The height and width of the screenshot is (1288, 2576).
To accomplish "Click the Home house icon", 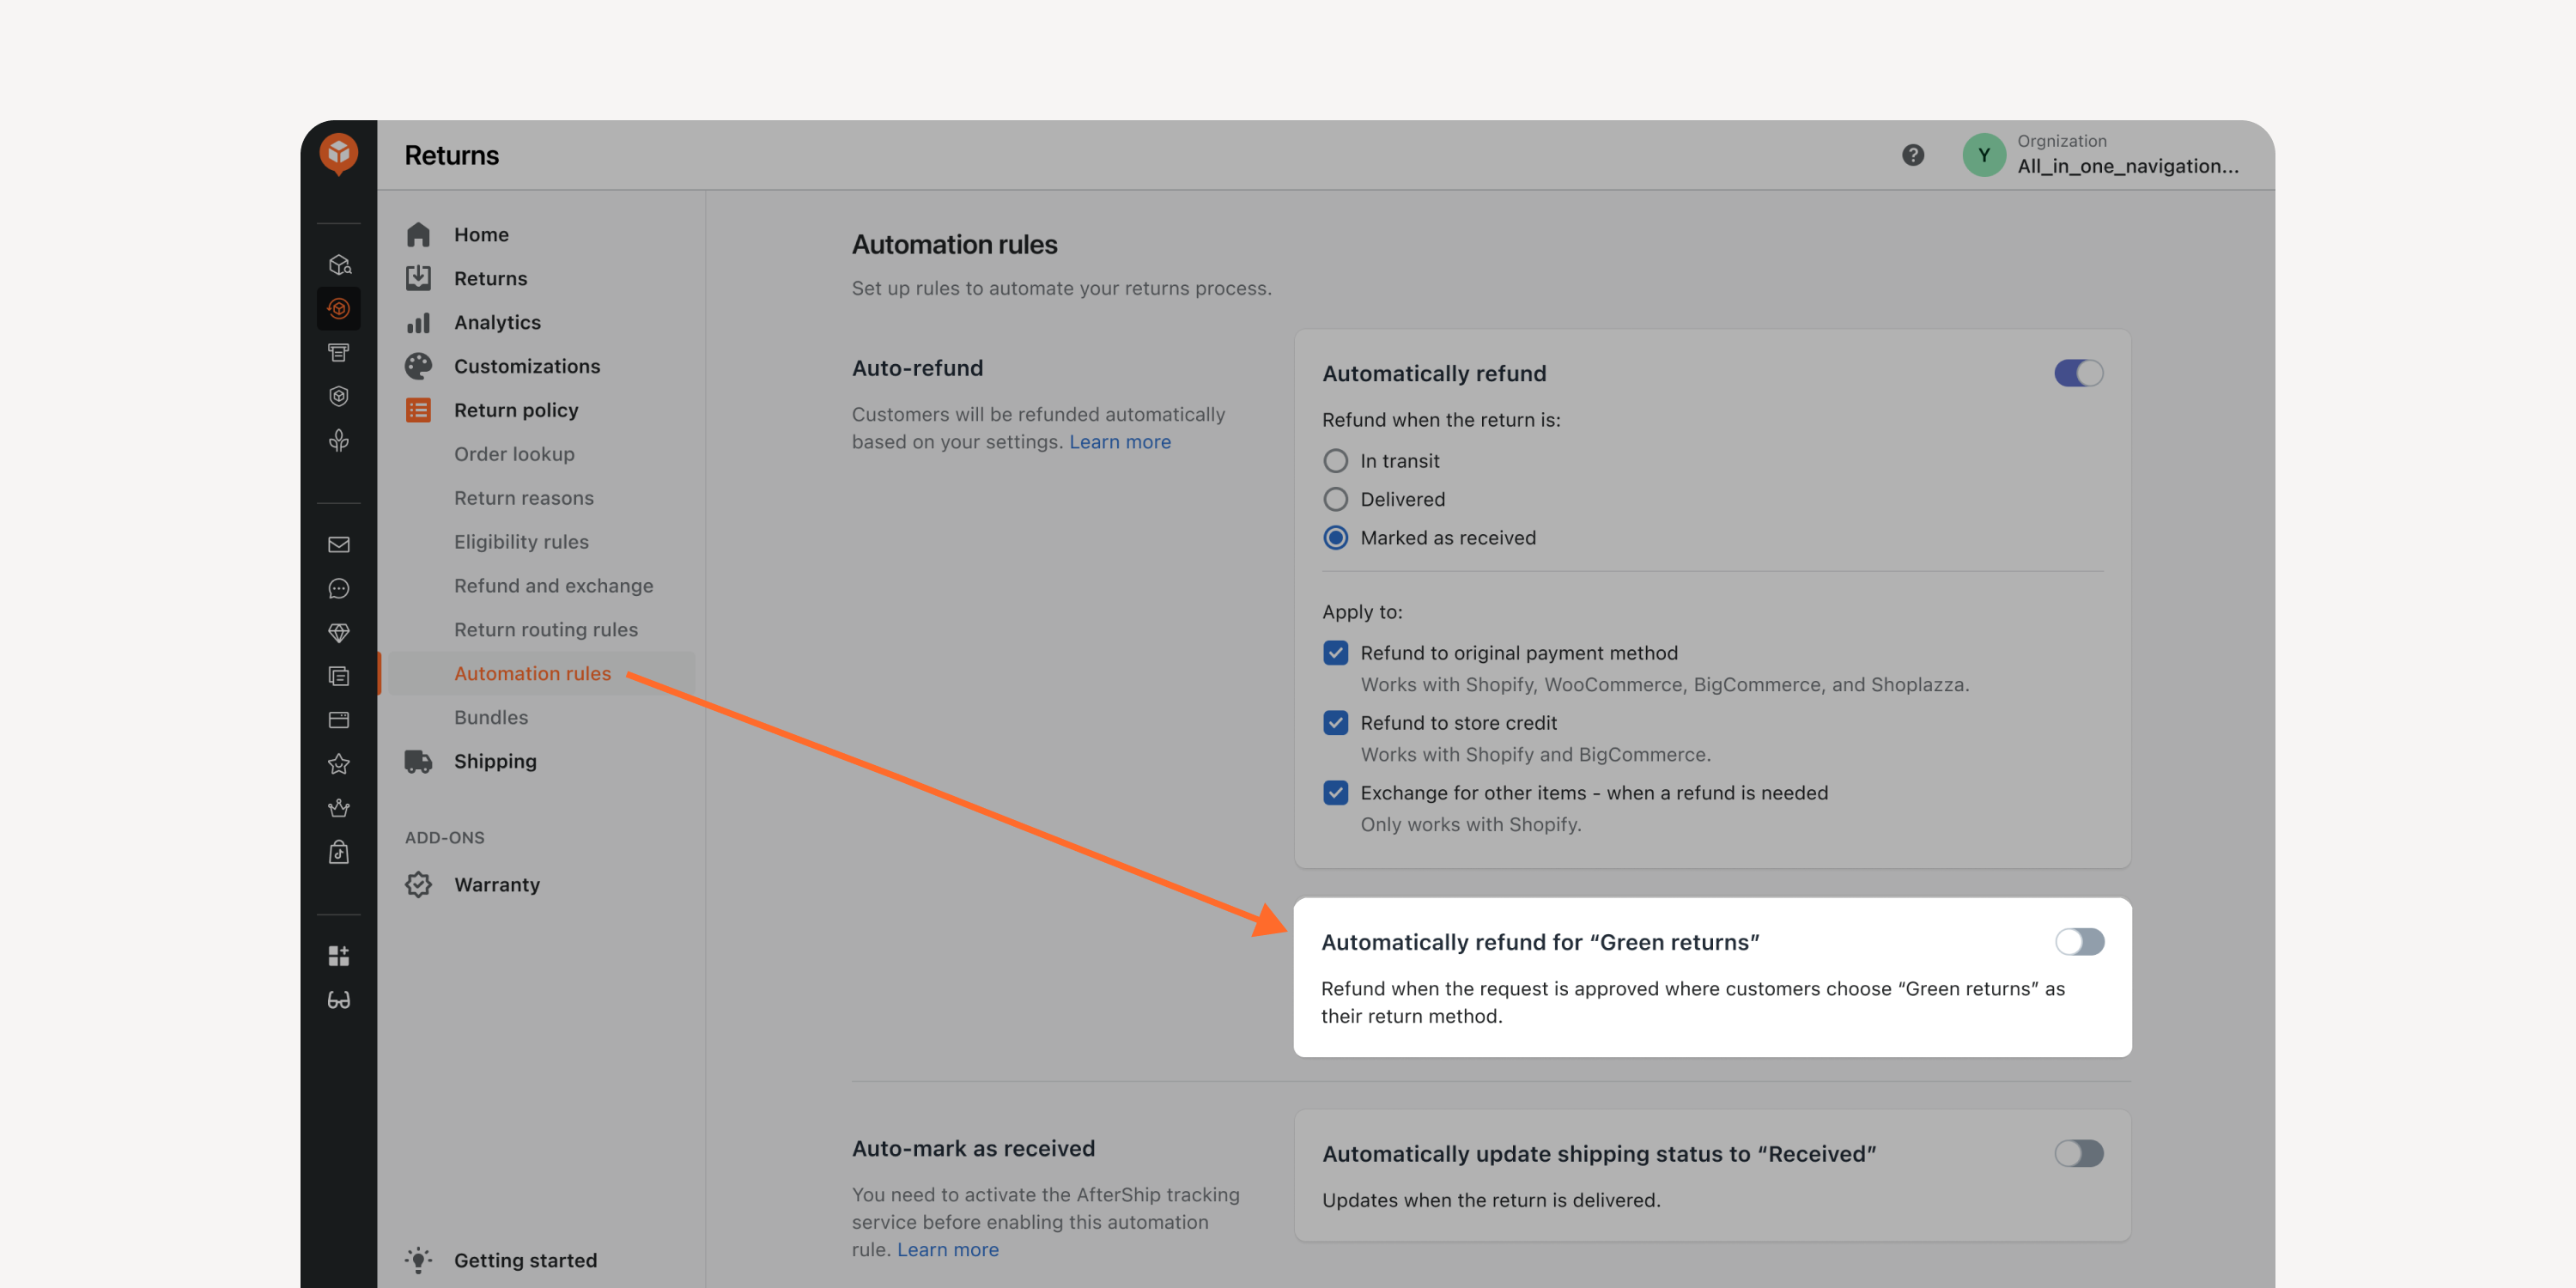I will pos(418,234).
